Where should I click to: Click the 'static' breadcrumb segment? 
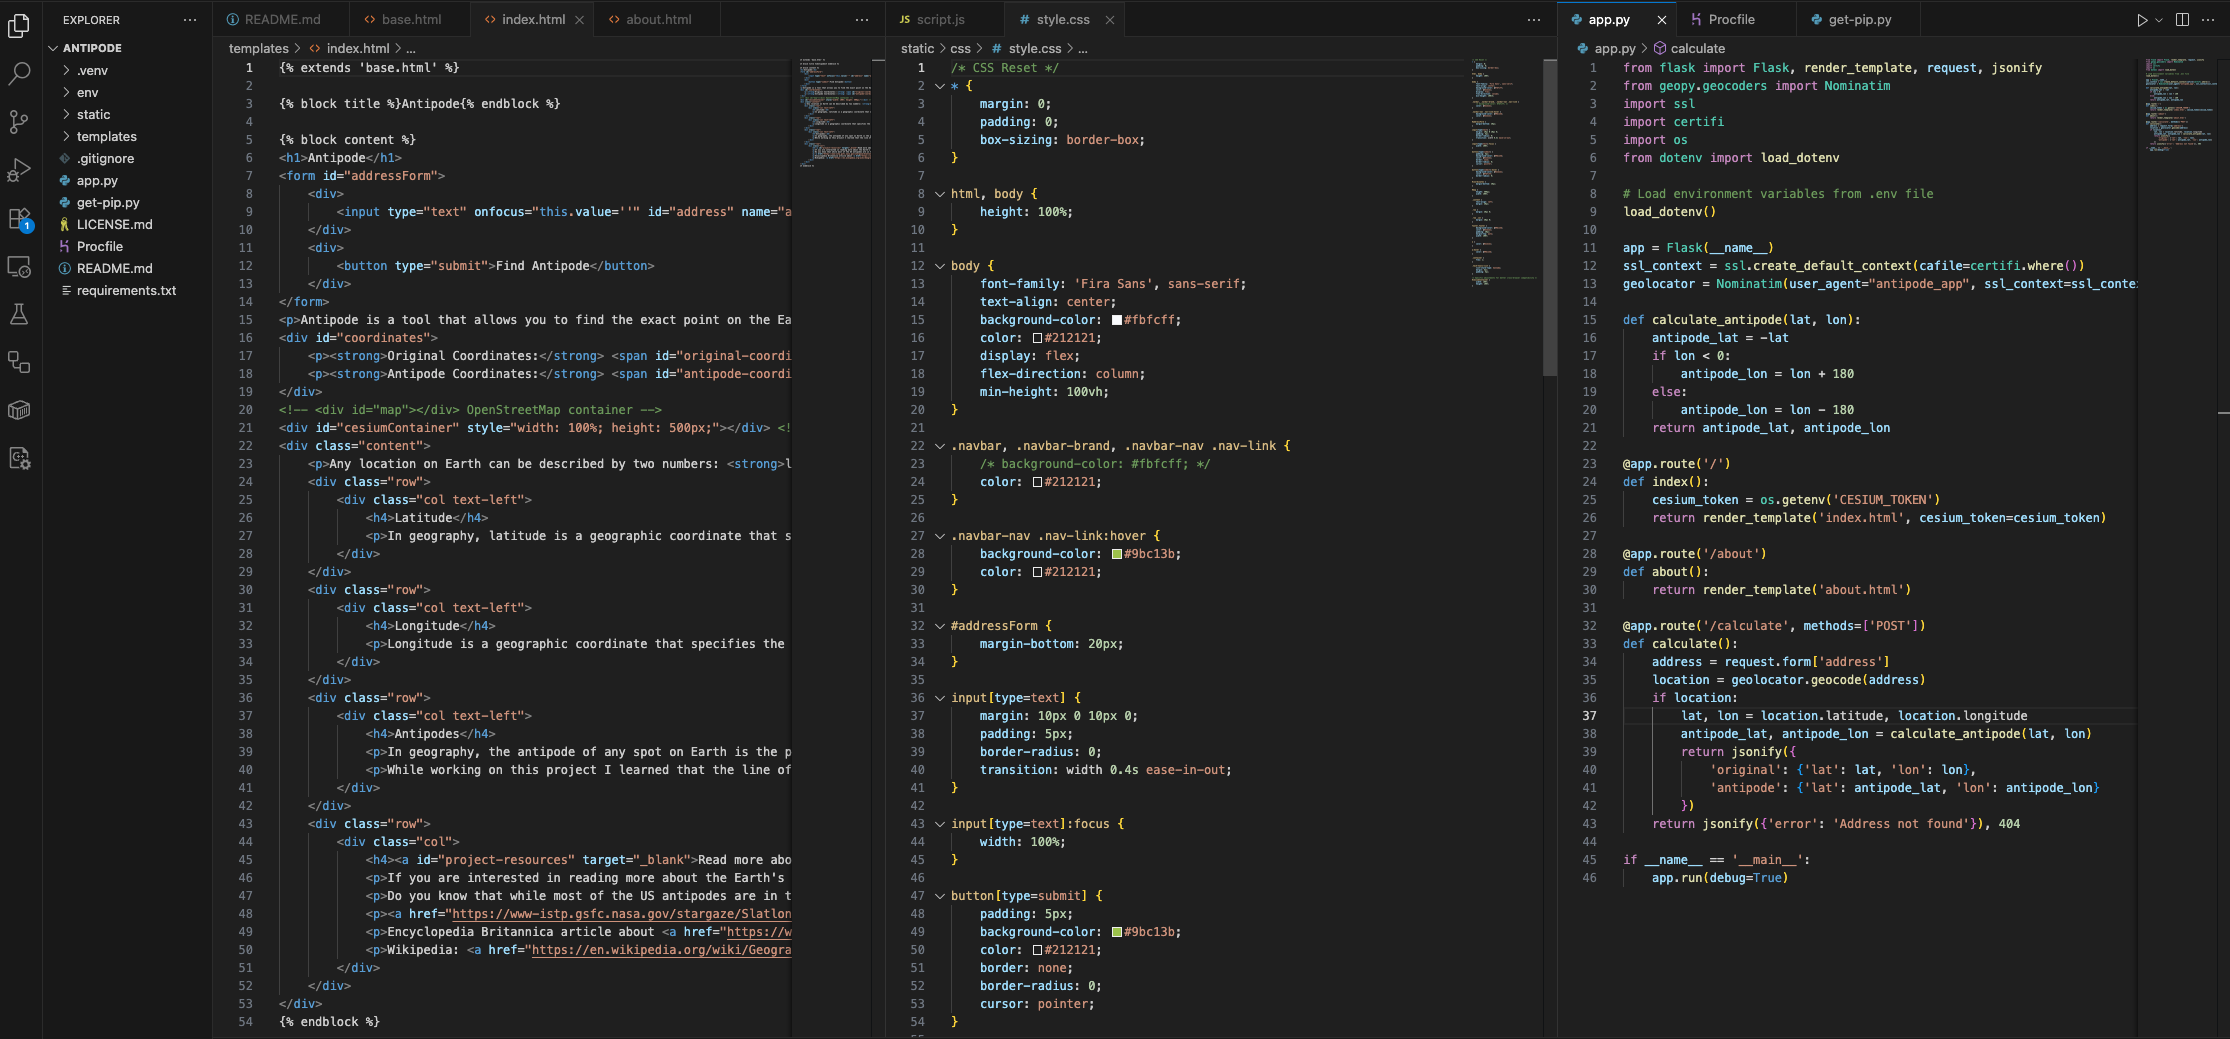pyautogui.click(x=917, y=48)
